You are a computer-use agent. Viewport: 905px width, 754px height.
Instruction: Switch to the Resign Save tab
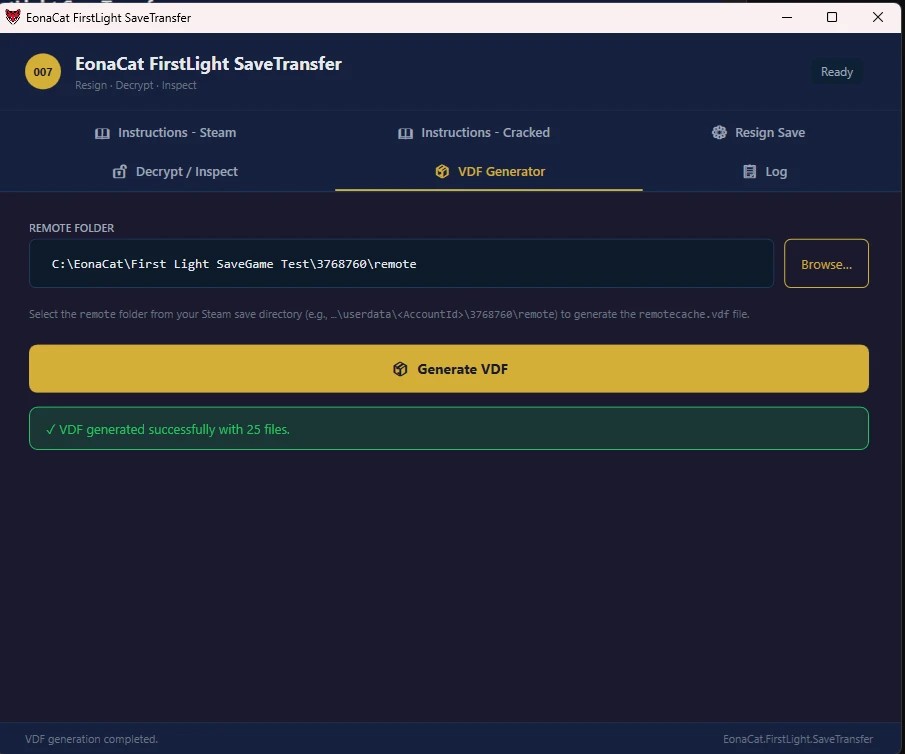tap(758, 133)
